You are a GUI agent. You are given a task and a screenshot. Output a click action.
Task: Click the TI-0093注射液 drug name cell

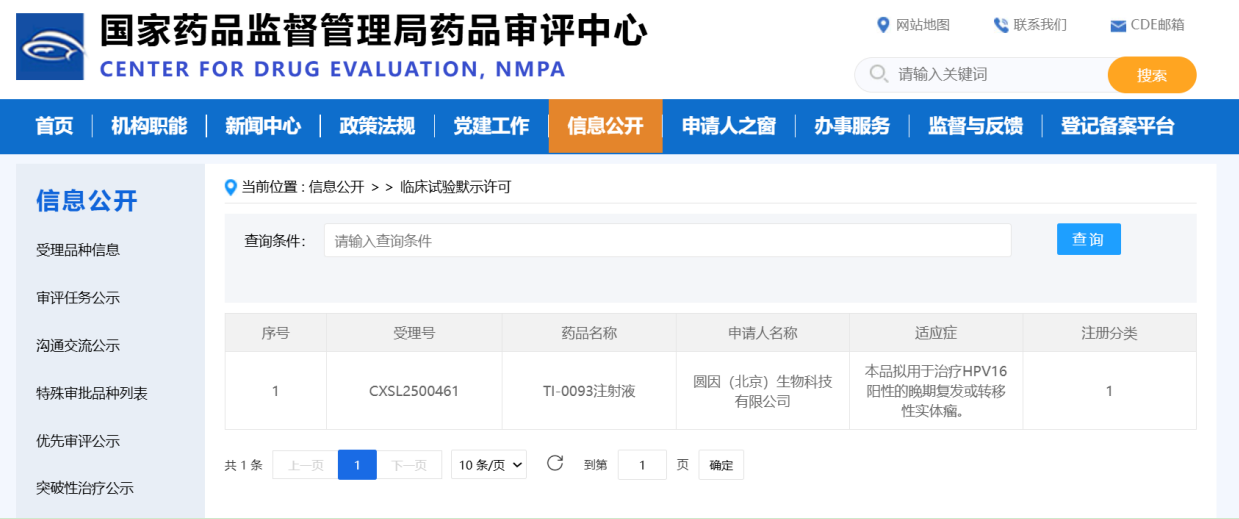click(589, 391)
